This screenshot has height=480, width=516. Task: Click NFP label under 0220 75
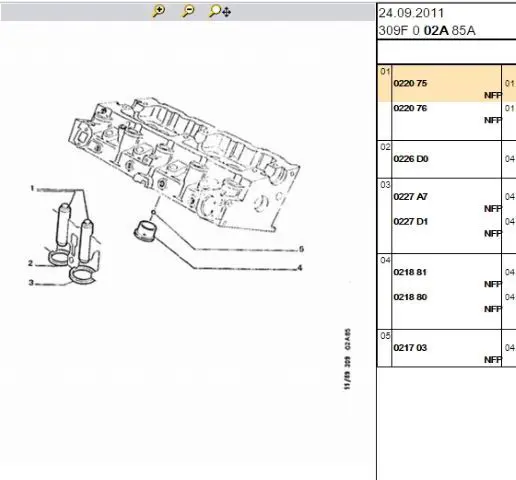pyautogui.click(x=493, y=96)
